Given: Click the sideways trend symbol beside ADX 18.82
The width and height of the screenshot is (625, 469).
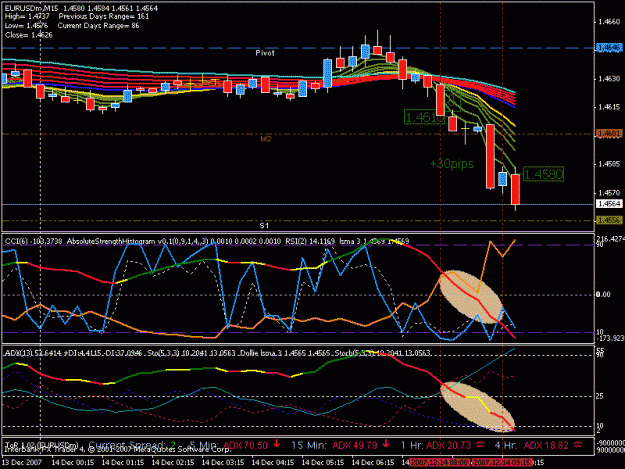Looking at the screenshot, I should (578, 445).
